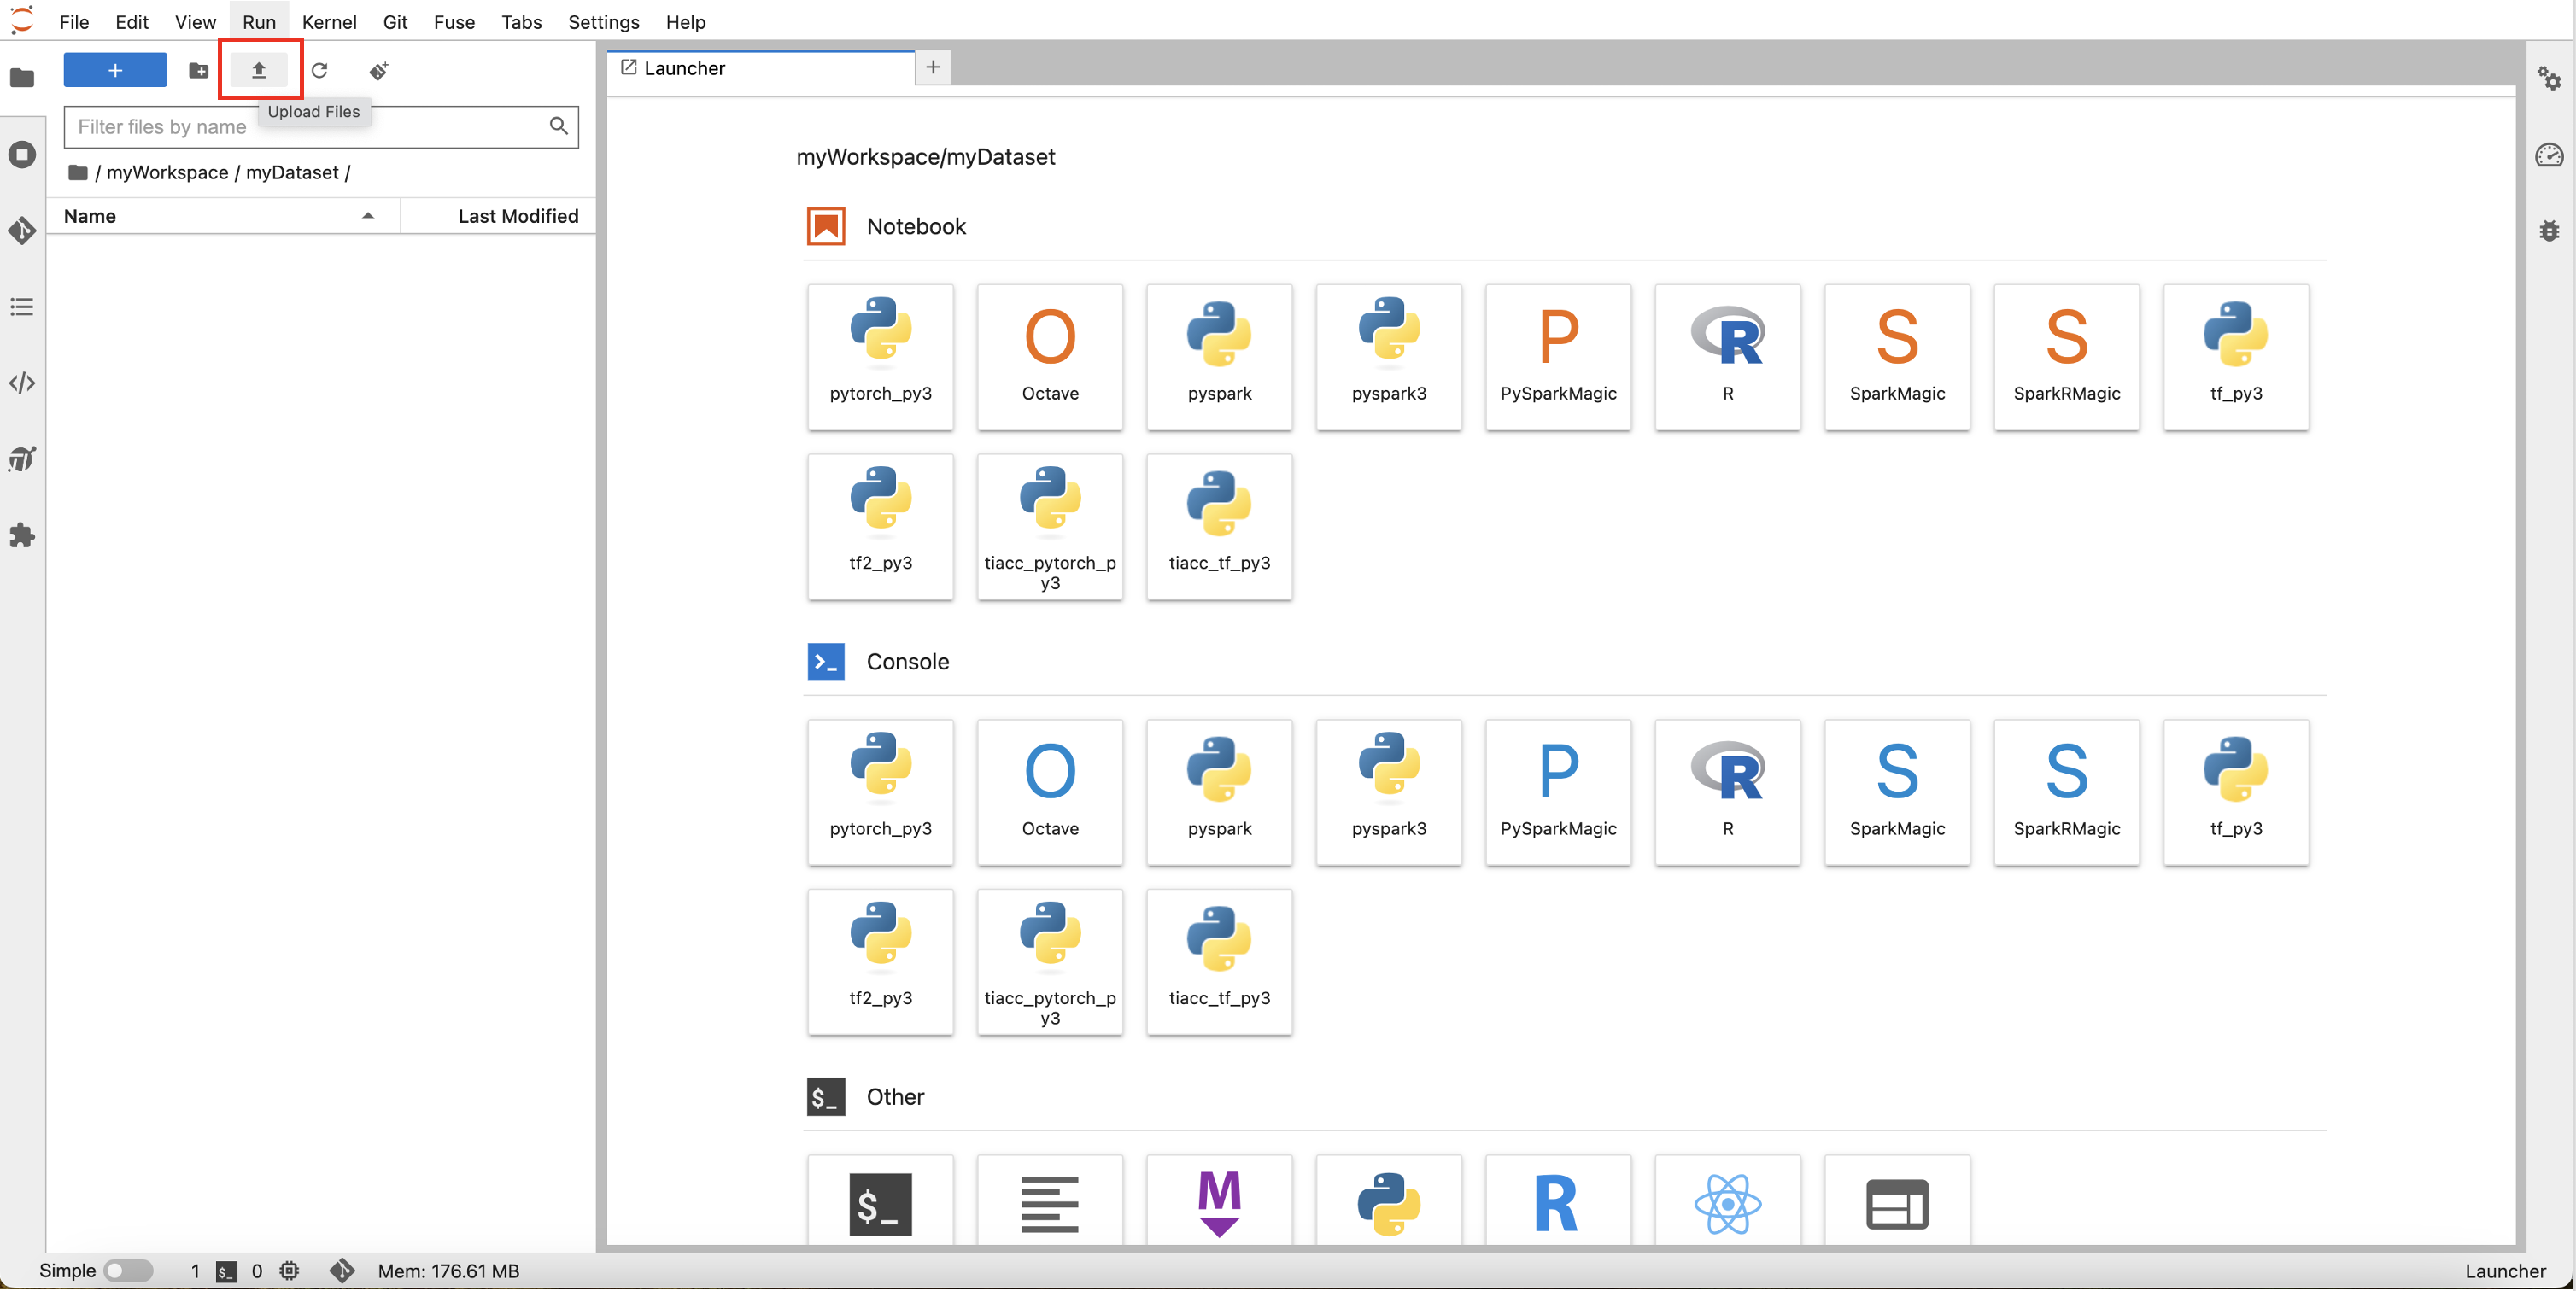Image resolution: width=2576 pixels, height=1291 pixels.
Task: Open the Extension Manager puzzle icon
Action: 22,535
